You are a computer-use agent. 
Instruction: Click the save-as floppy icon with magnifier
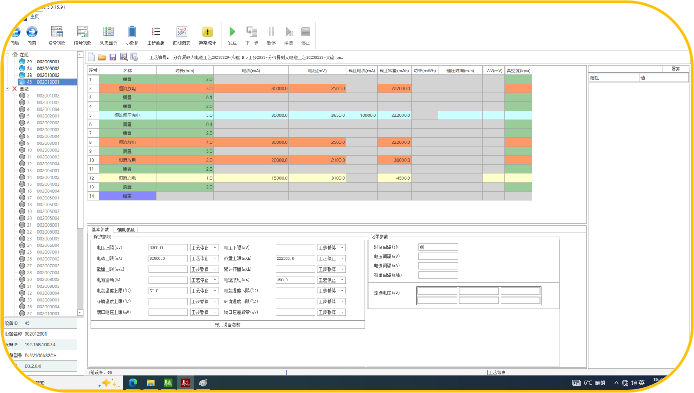[x=123, y=57]
